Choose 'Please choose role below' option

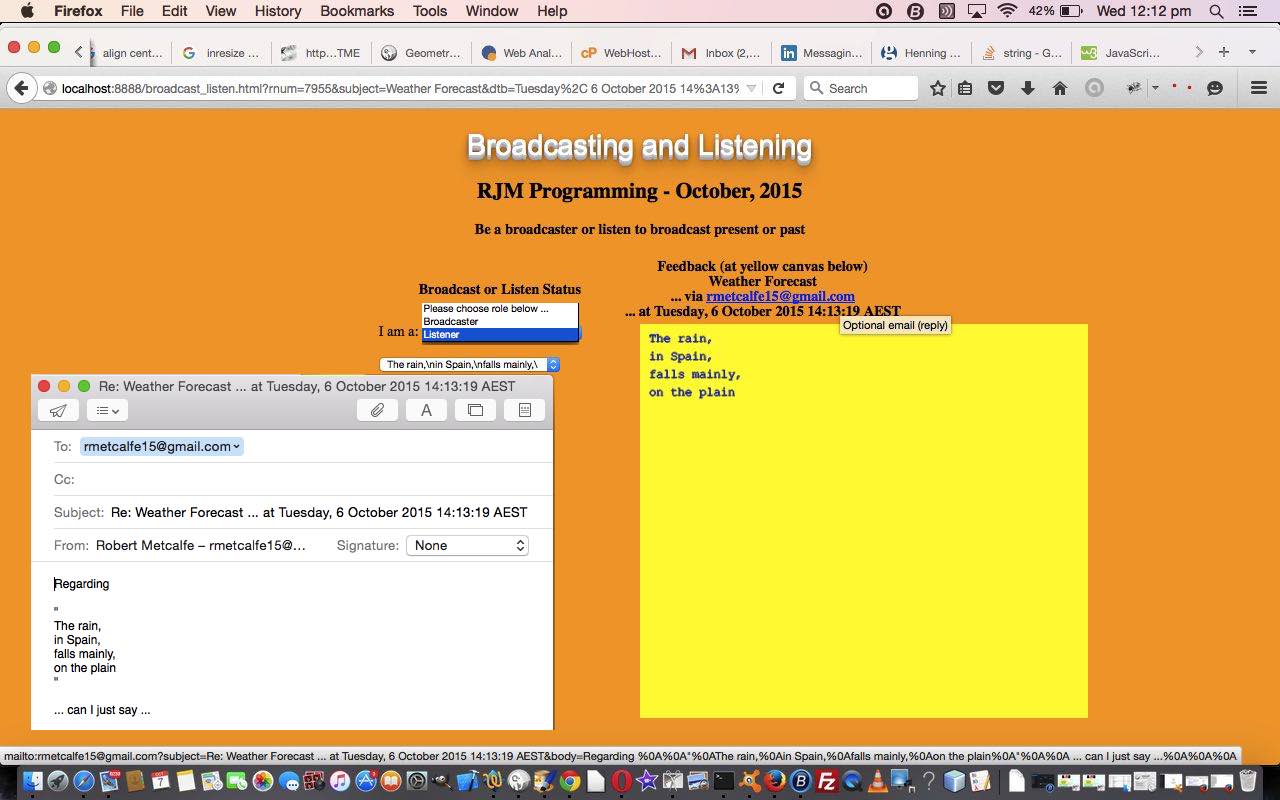[500, 309]
